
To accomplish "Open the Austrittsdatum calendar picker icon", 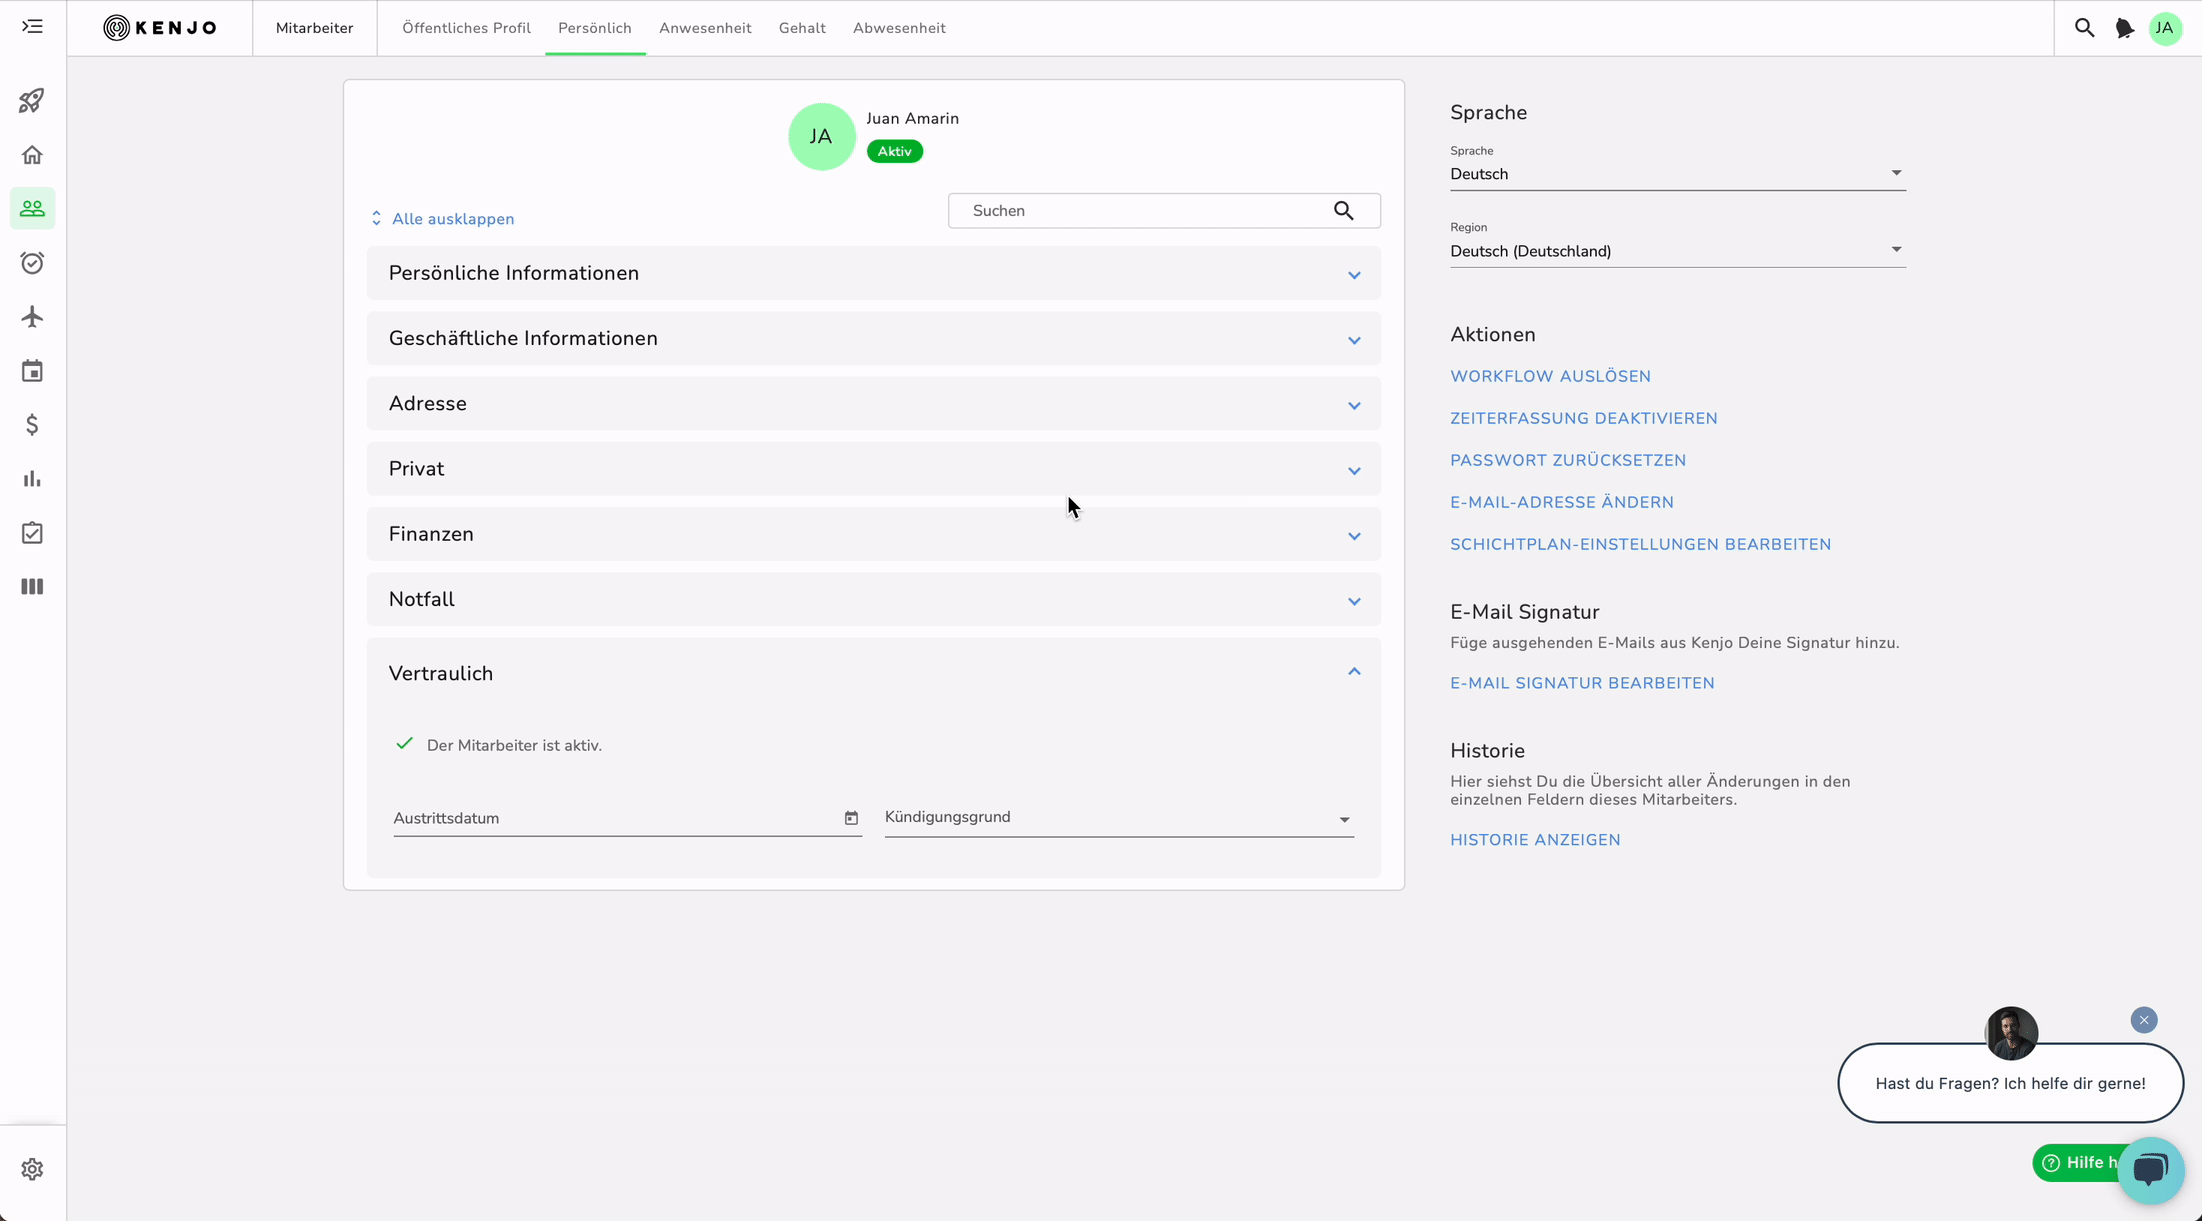I will coord(851,818).
